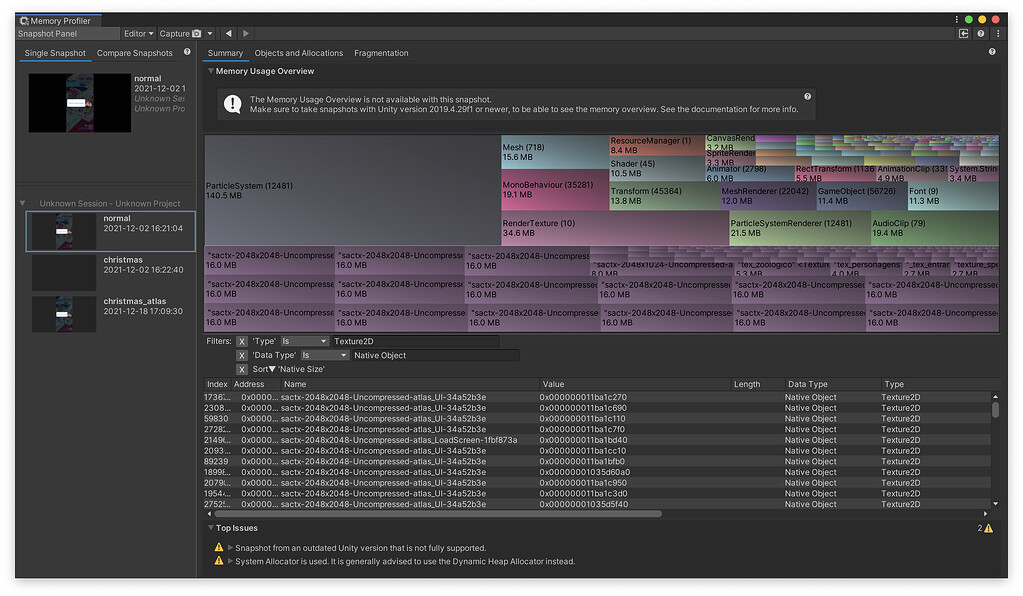1023x596 pixels.
Task: Toggle off the Sort 'Native Size' filter
Action: click(241, 369)
